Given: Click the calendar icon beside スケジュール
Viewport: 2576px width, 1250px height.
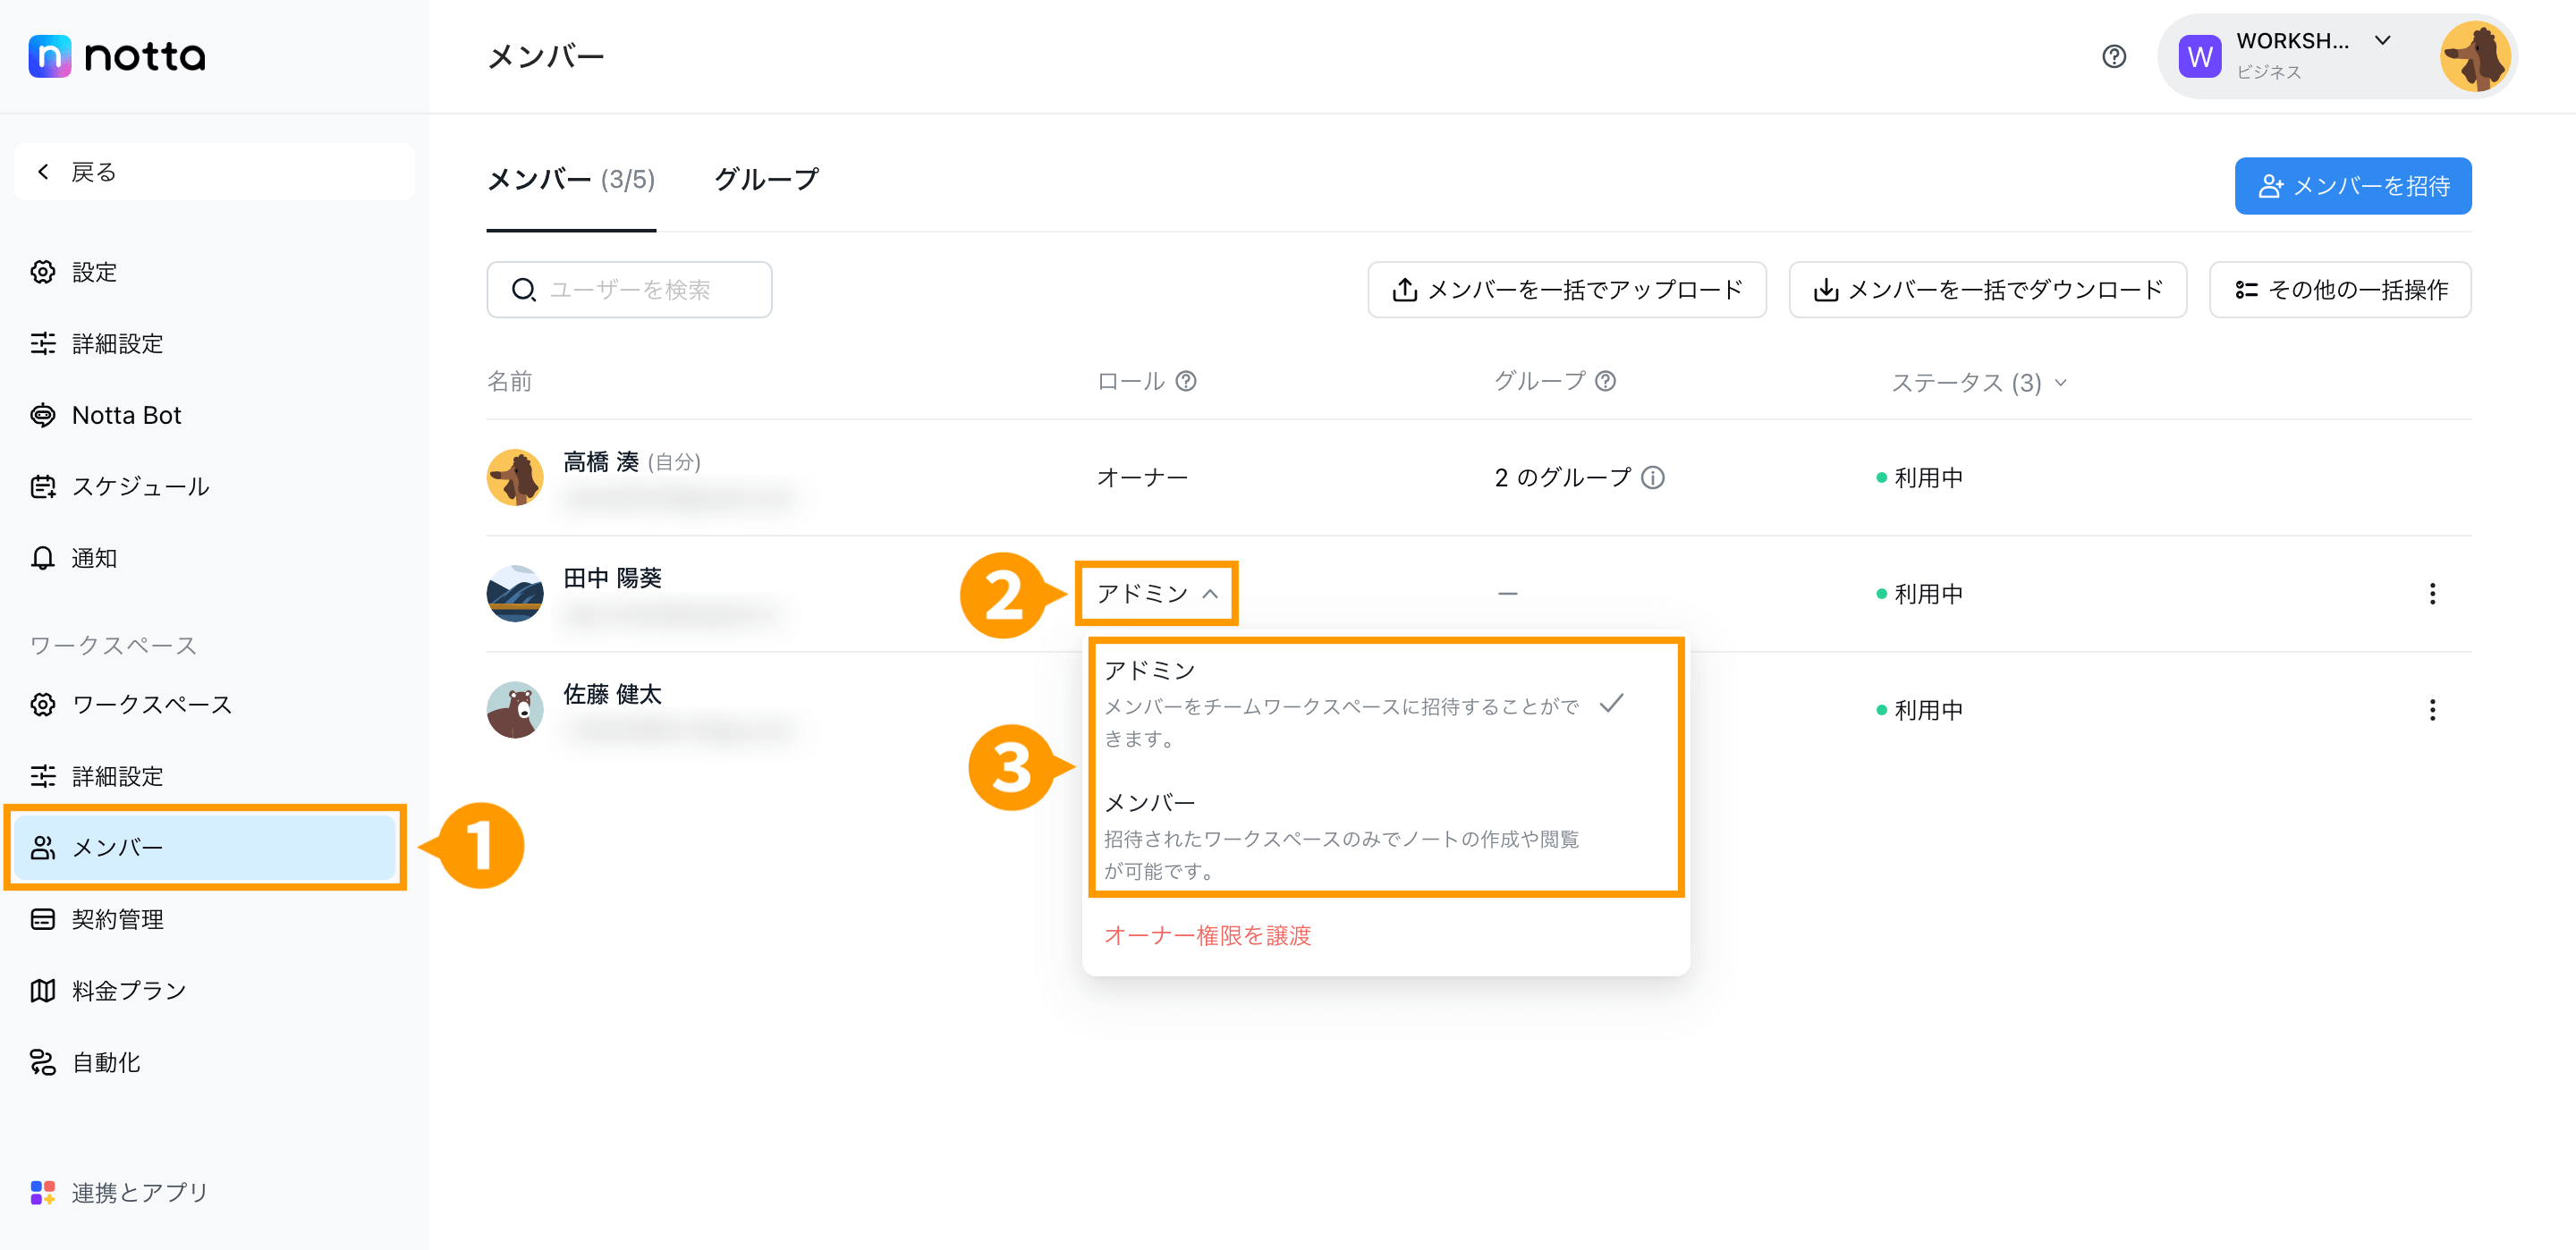Looking at the screenshot, I should click(42, 486).
